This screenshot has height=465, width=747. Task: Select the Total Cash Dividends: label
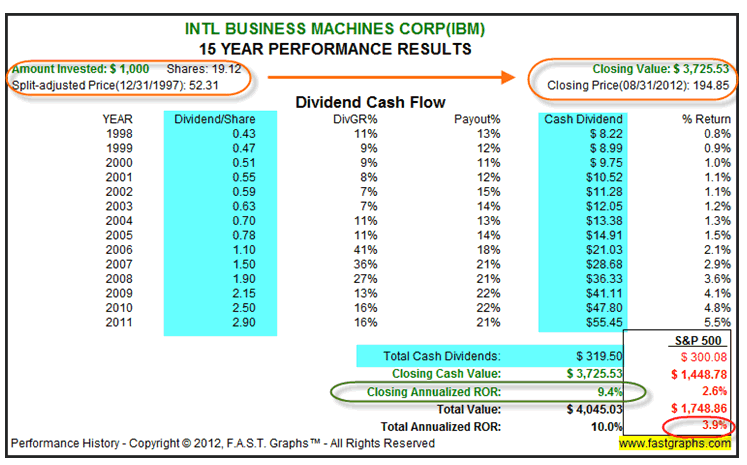(442, 356)
